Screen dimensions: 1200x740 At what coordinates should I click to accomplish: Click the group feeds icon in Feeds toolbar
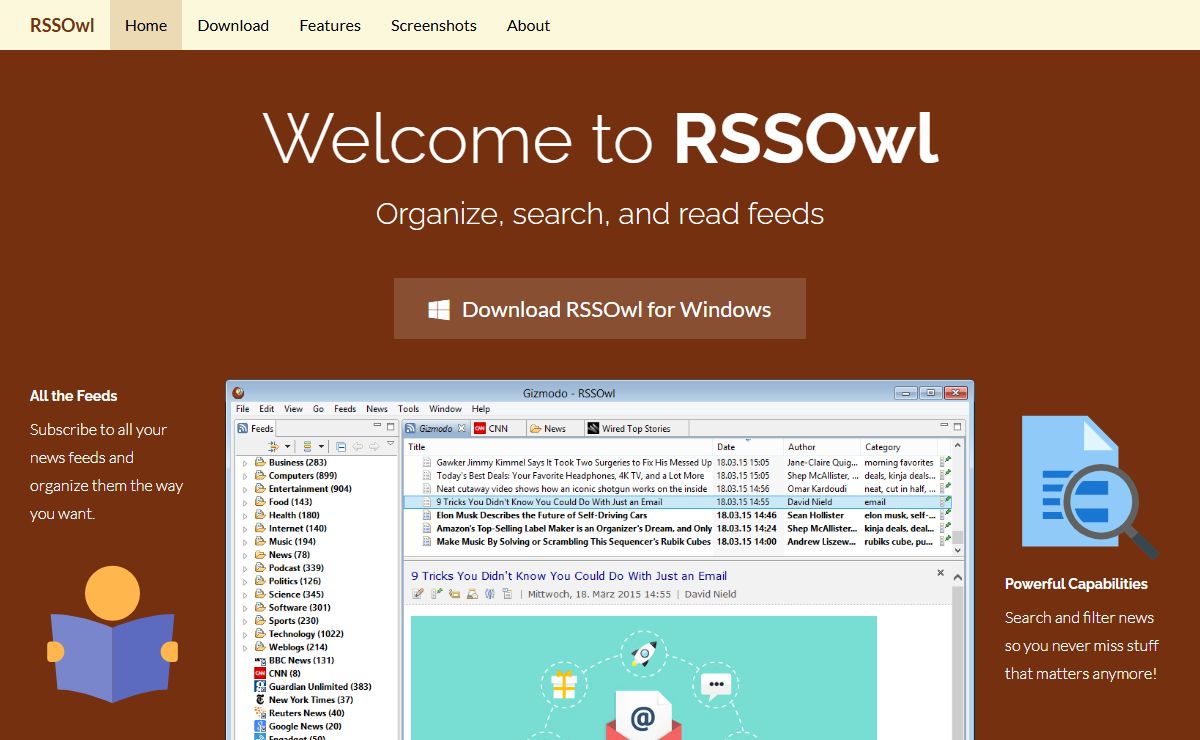tap(307, 446)
